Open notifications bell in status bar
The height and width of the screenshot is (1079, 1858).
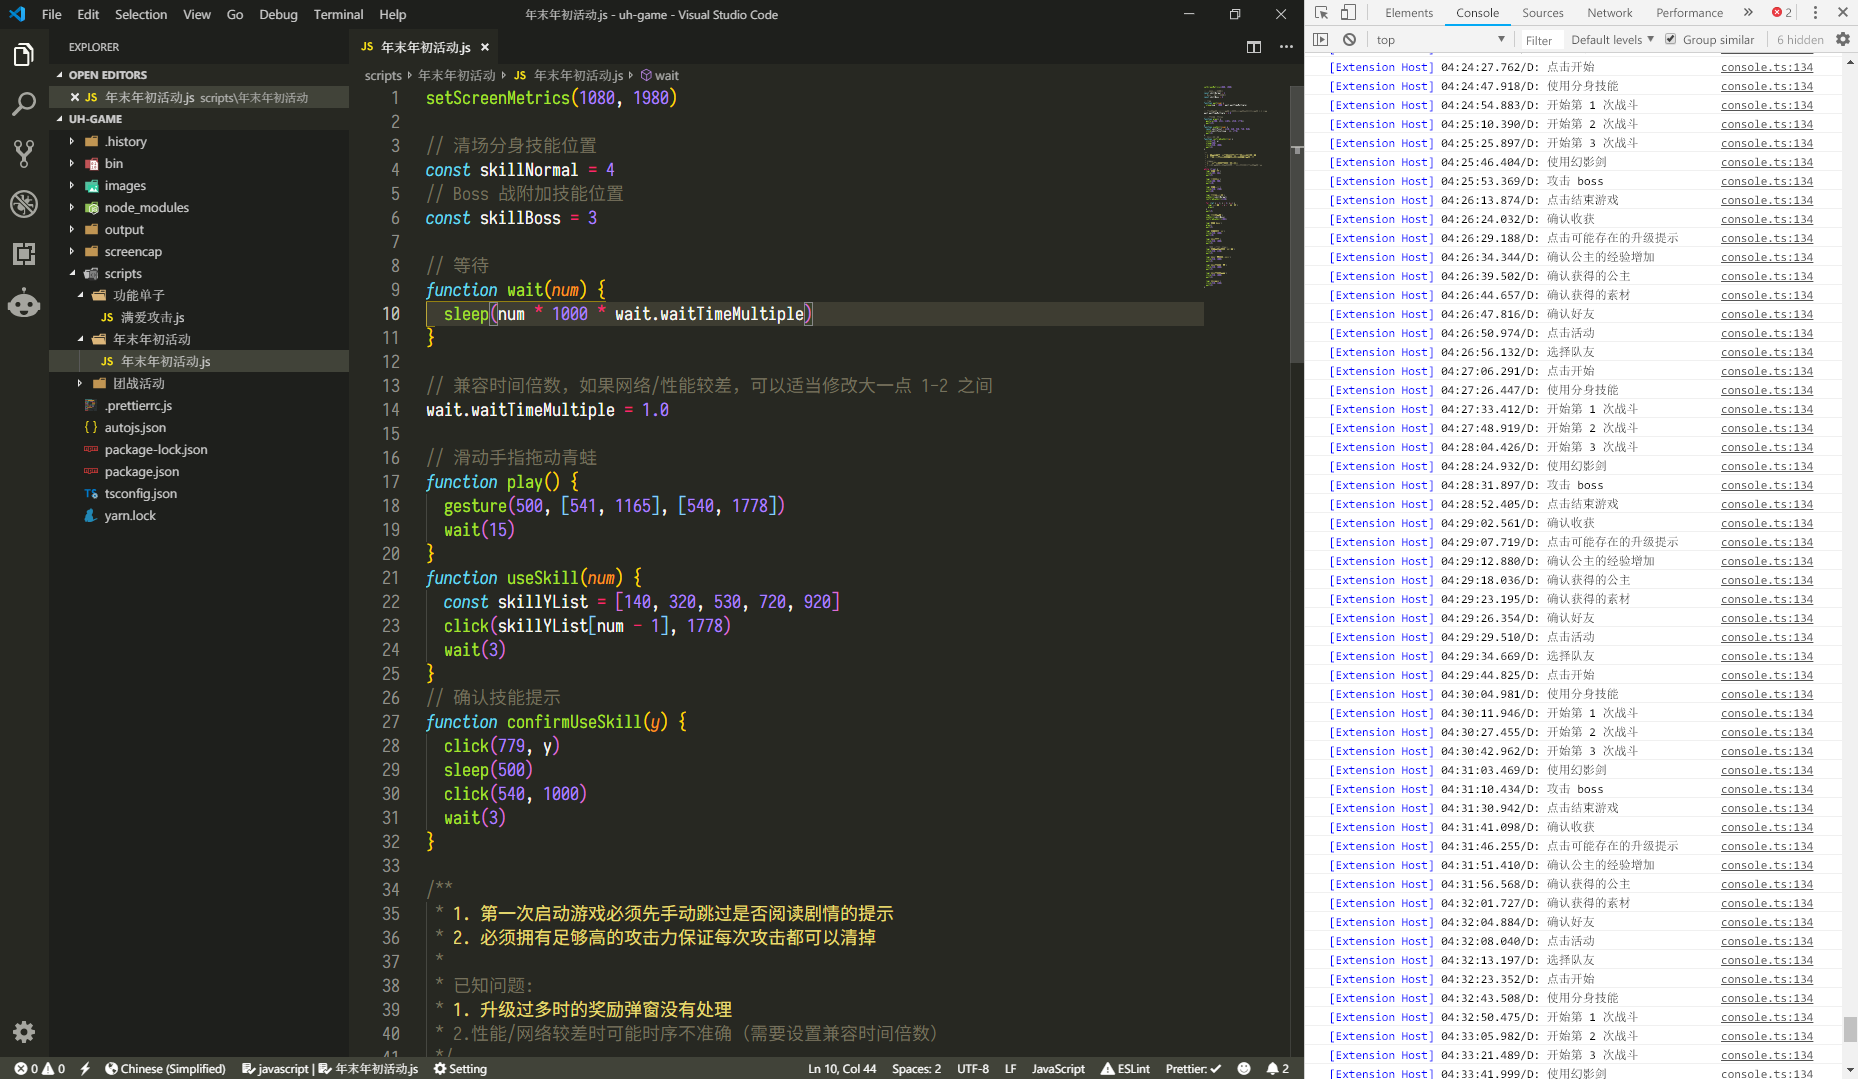coord(1278,1068)
